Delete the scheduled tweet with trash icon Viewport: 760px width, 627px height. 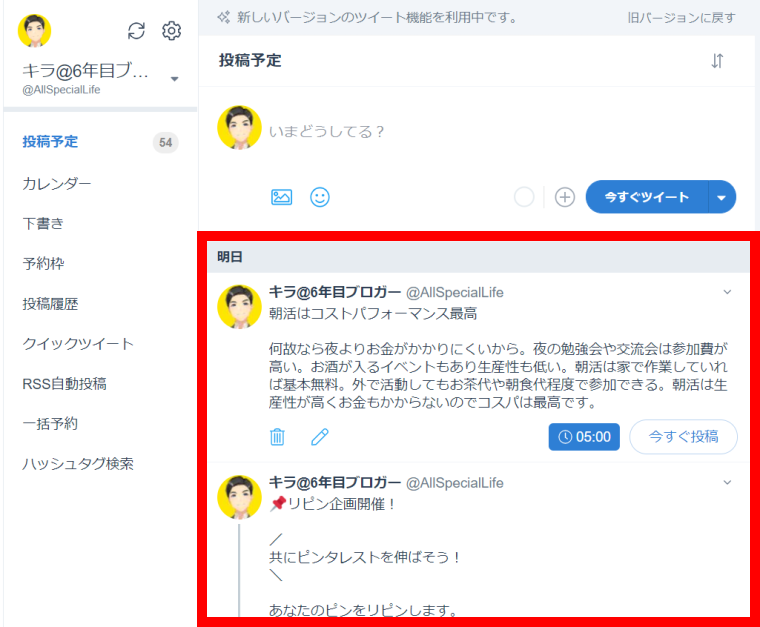(278, 437)
